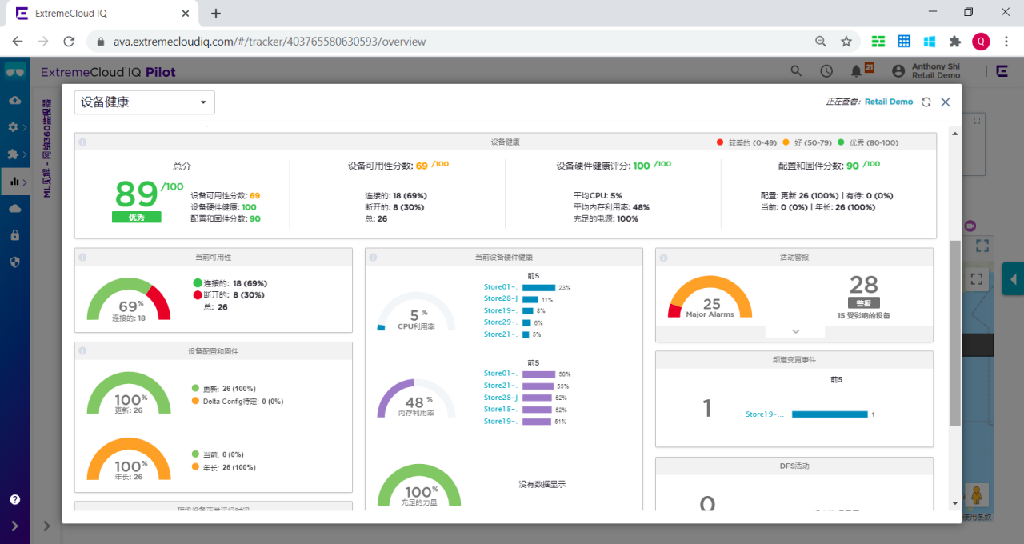
Task: Click Store19 in the CPU top 5 list
Action: [500, 311]
